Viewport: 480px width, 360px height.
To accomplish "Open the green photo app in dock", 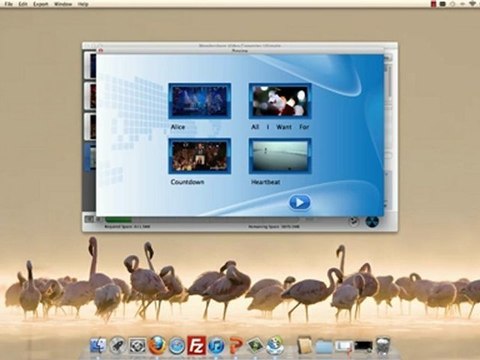I will (x=255, y=346).
